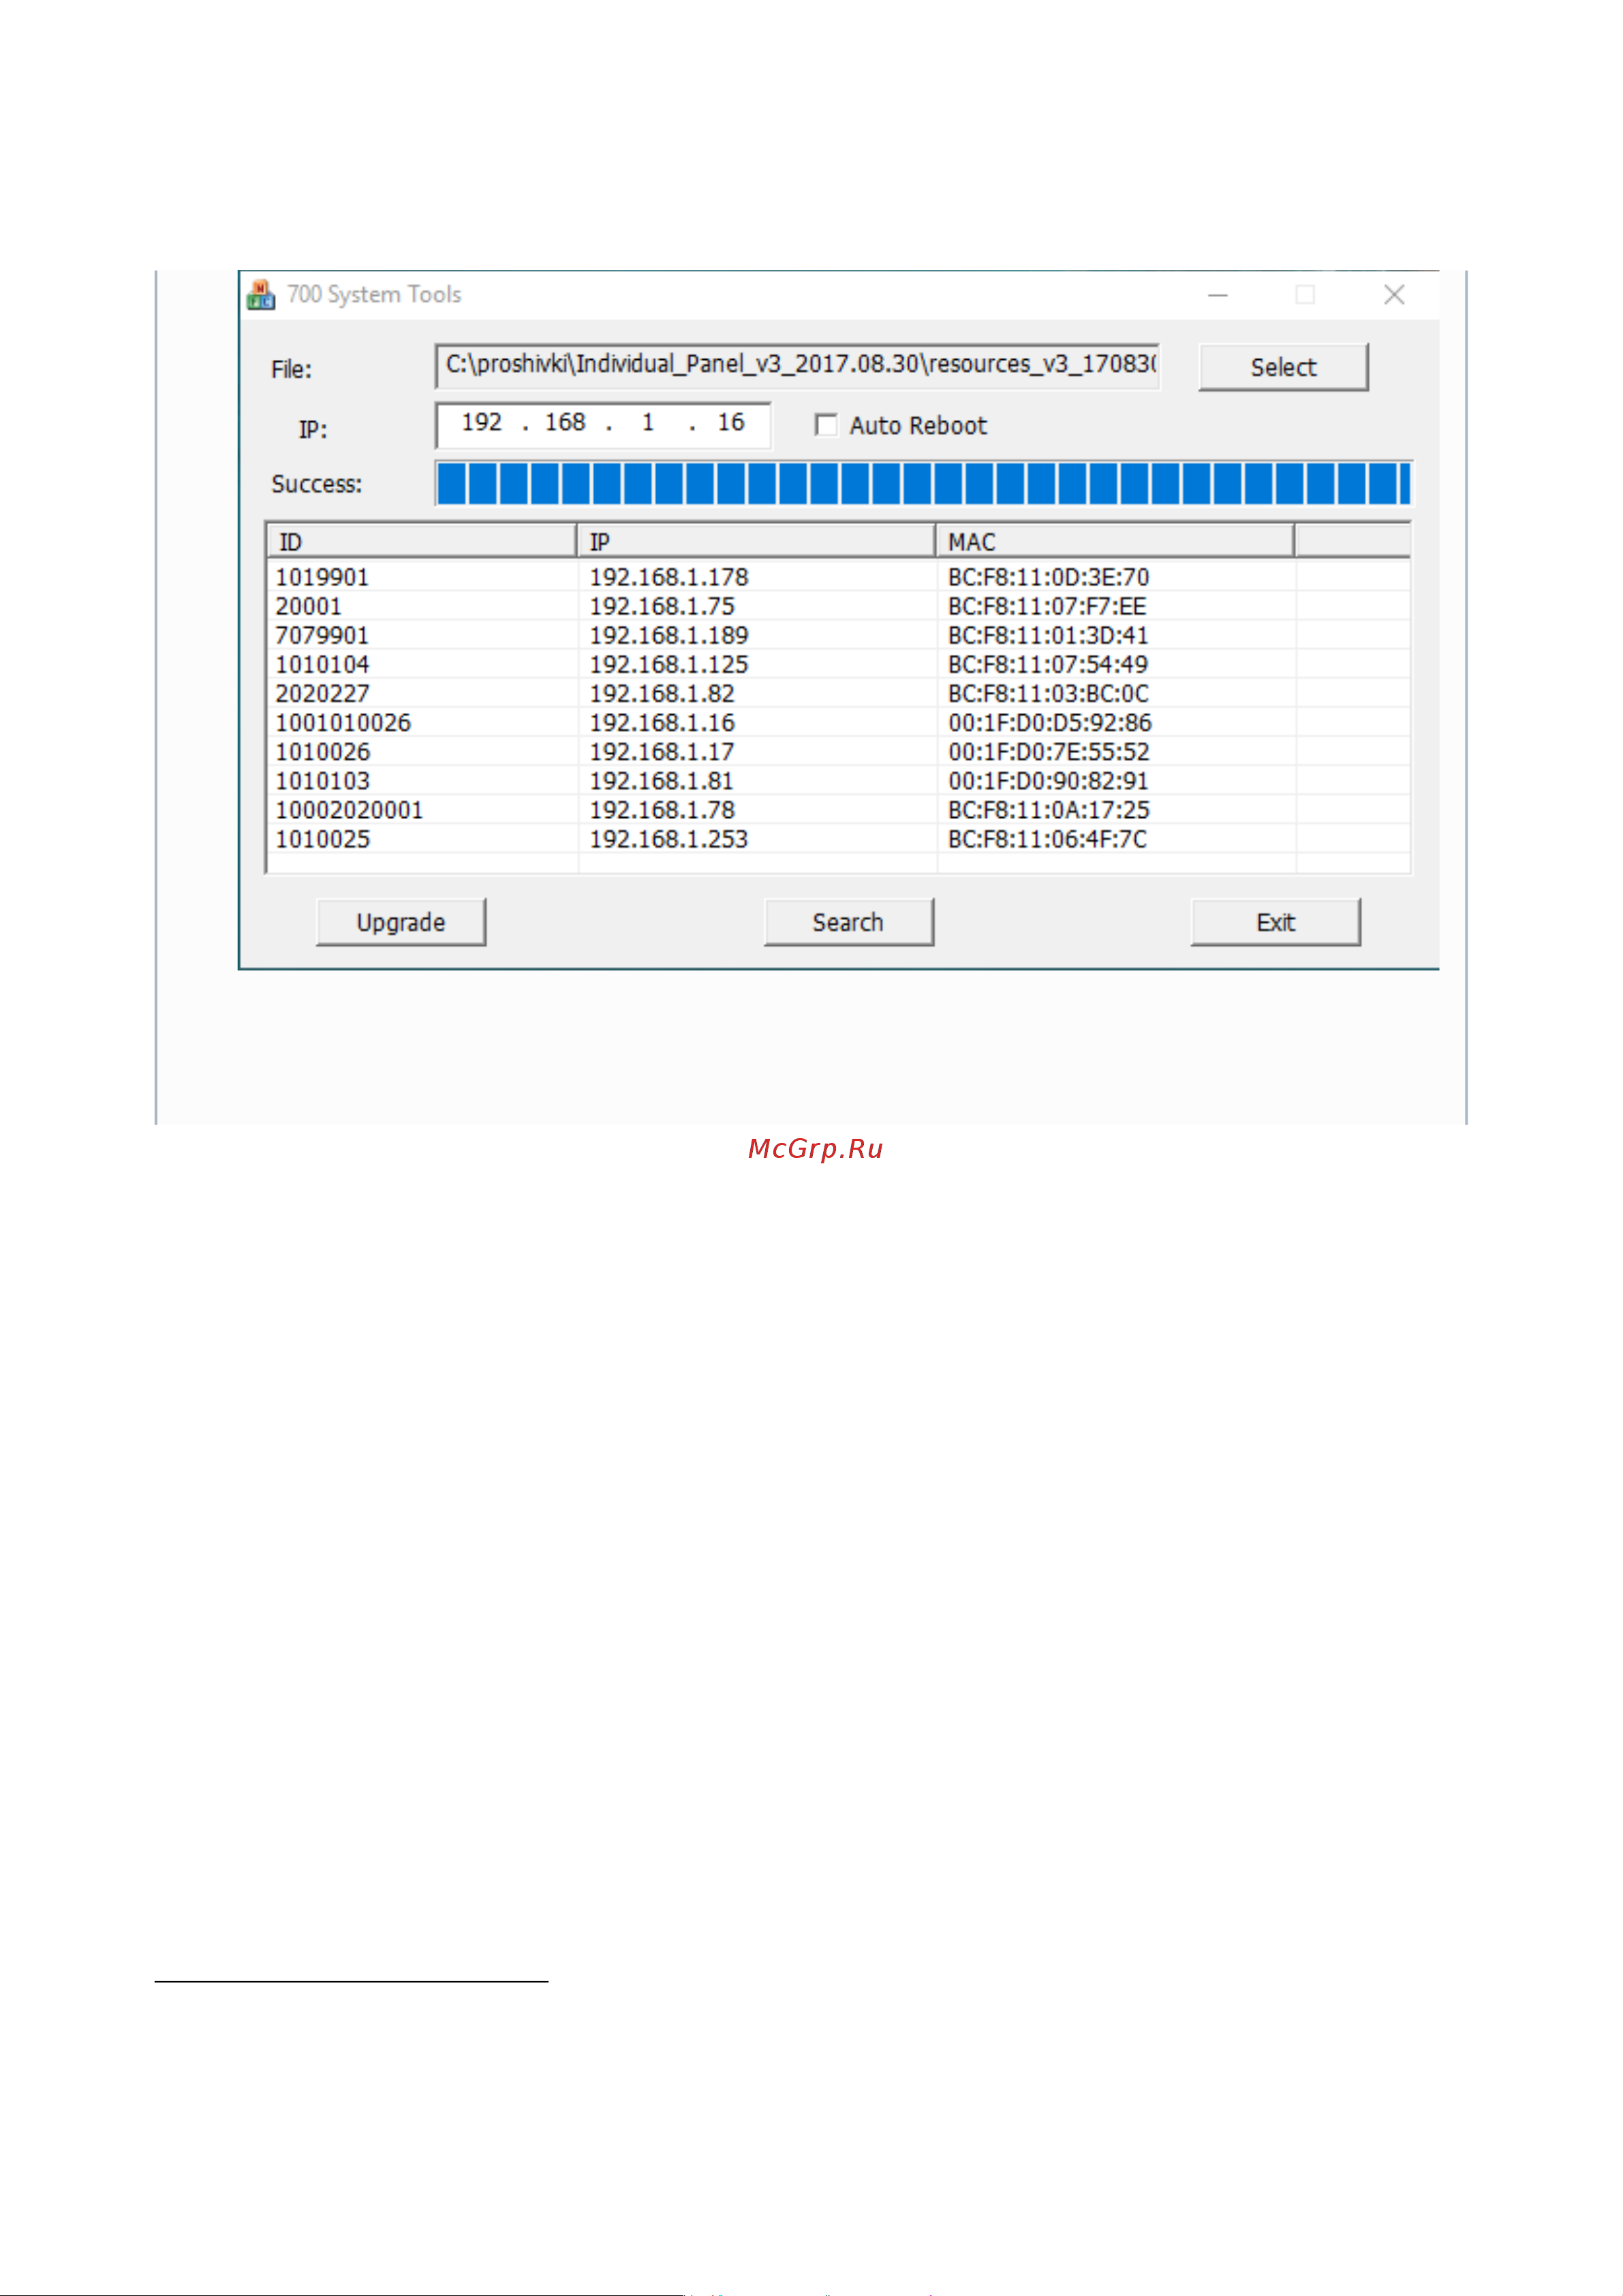Click the first IP octet 192
1623x2296 pixels.
pyautogui.click(x=481, y=423)
